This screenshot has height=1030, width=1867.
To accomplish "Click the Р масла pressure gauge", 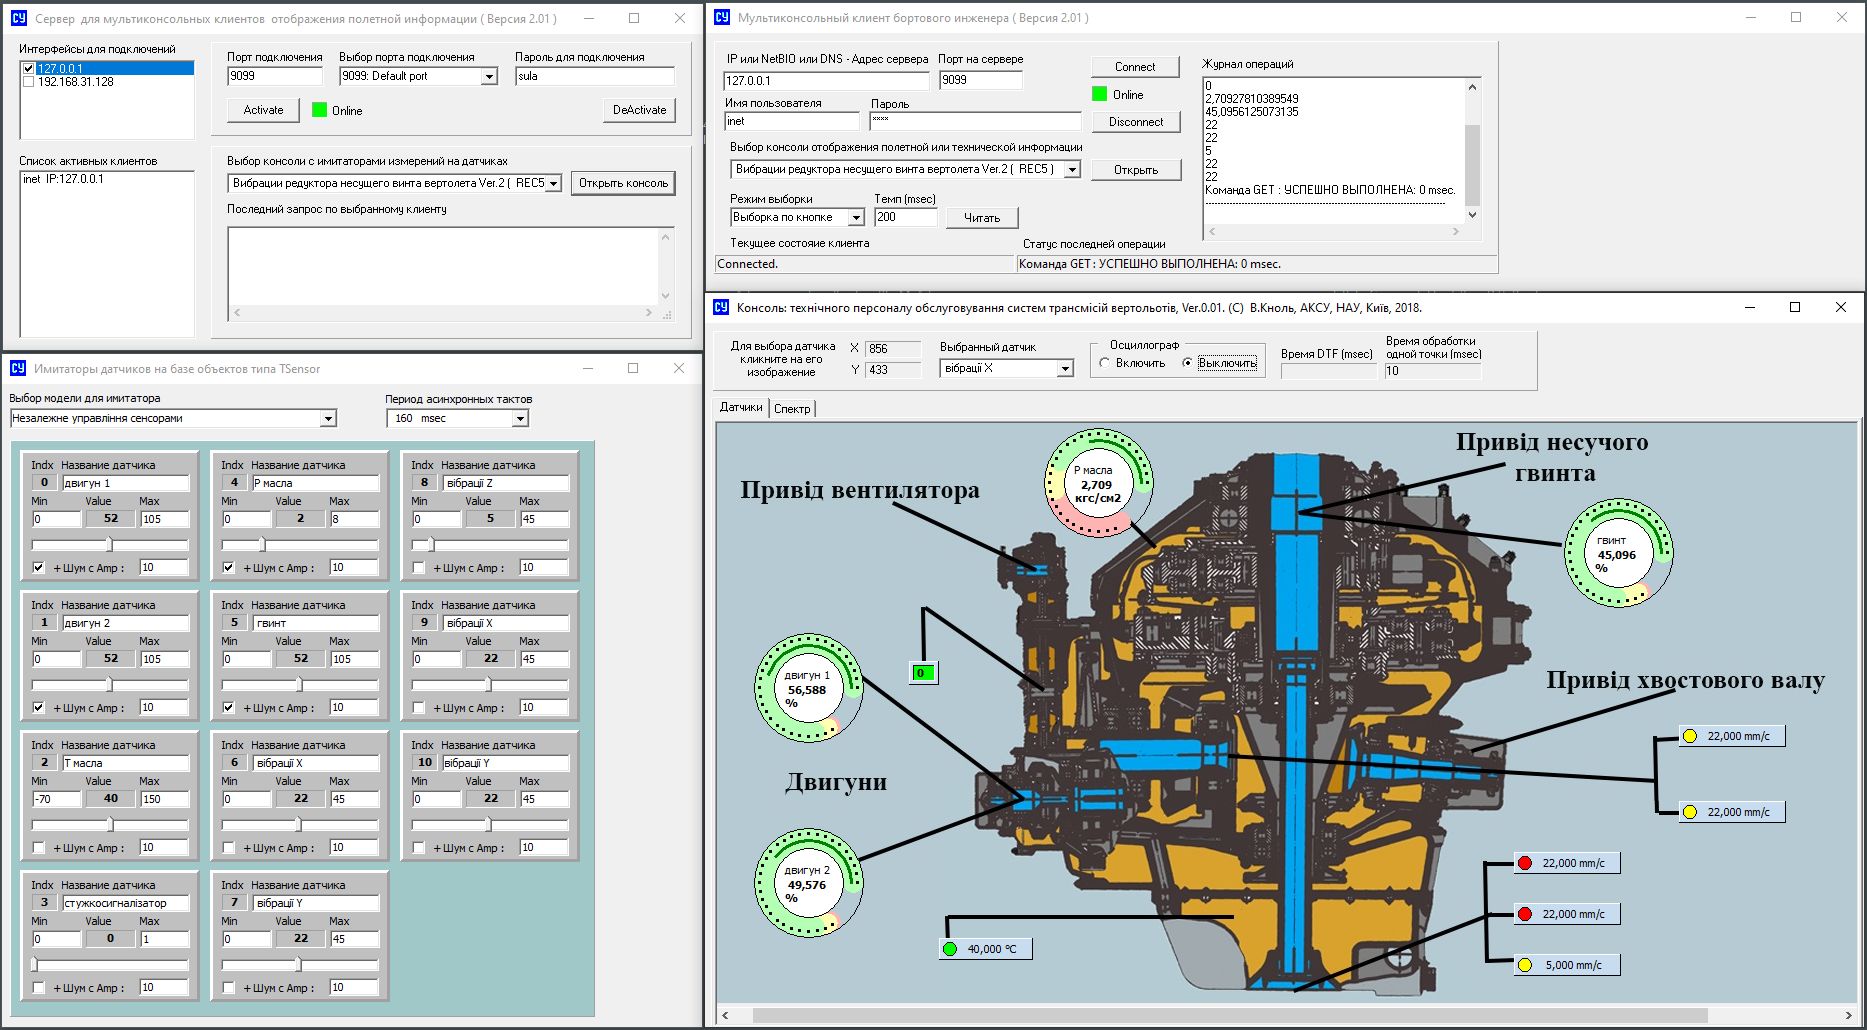I will (x=1098, y=483).
